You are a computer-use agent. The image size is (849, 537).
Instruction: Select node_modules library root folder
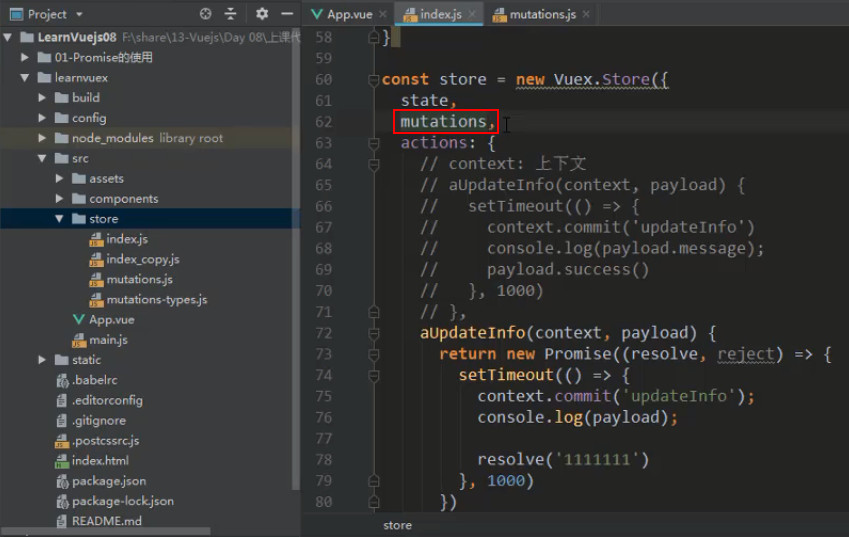point(147,138)
